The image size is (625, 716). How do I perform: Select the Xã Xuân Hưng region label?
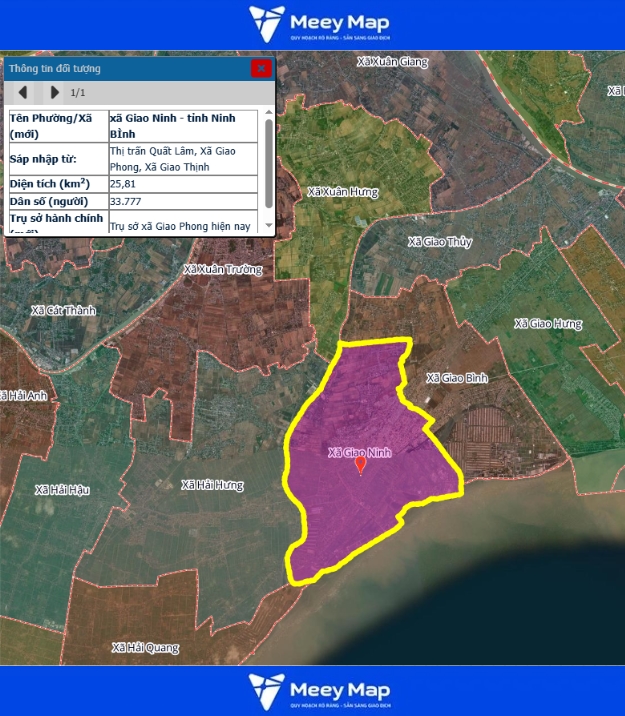click(x=341, y=191)
